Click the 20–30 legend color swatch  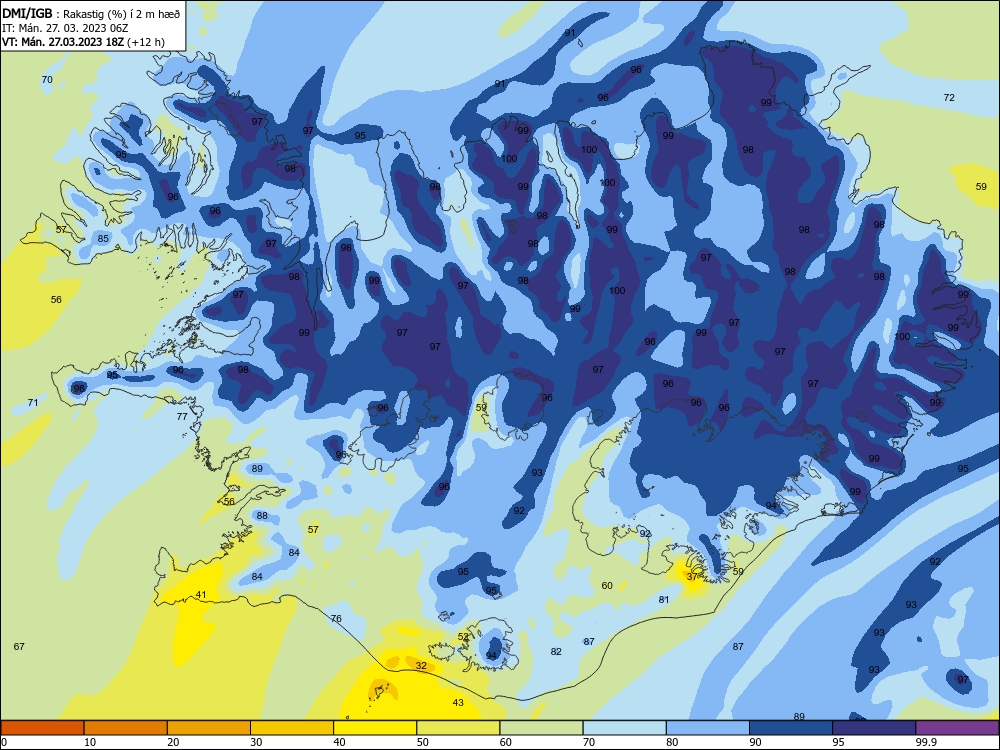[x=209, y=728]
